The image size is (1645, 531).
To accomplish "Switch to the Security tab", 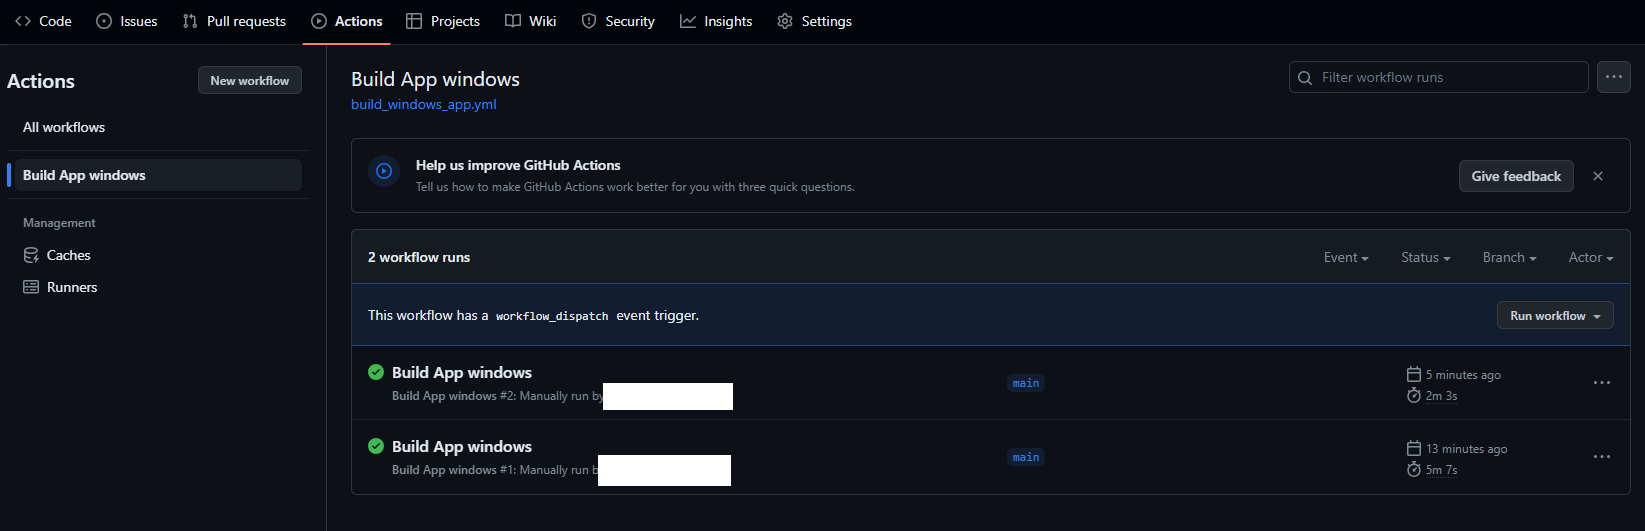I will click(x=618, y=21).
